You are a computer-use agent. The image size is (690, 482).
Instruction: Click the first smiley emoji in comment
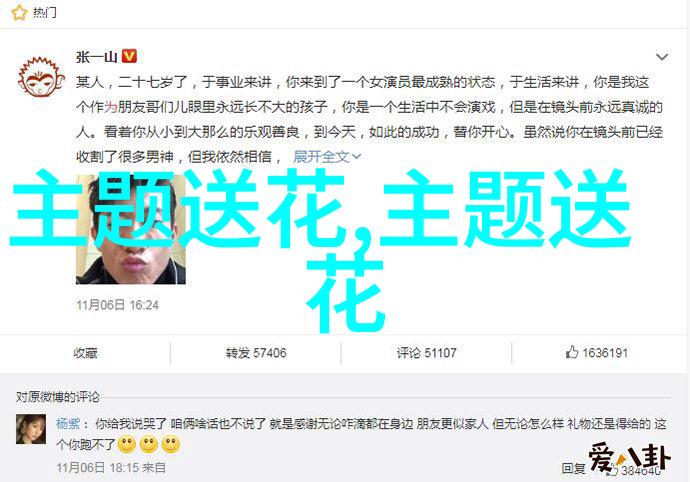127,445
